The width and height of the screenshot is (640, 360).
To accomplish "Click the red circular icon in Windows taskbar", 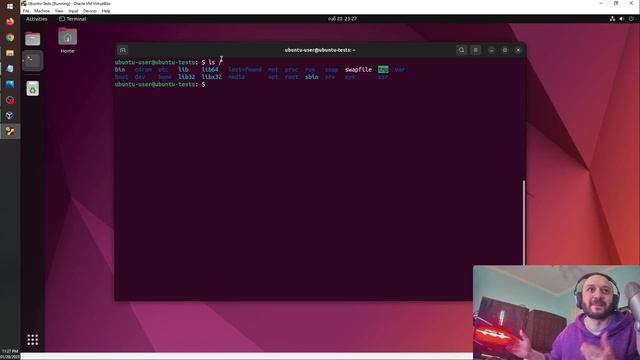I will tap(10, 100).
